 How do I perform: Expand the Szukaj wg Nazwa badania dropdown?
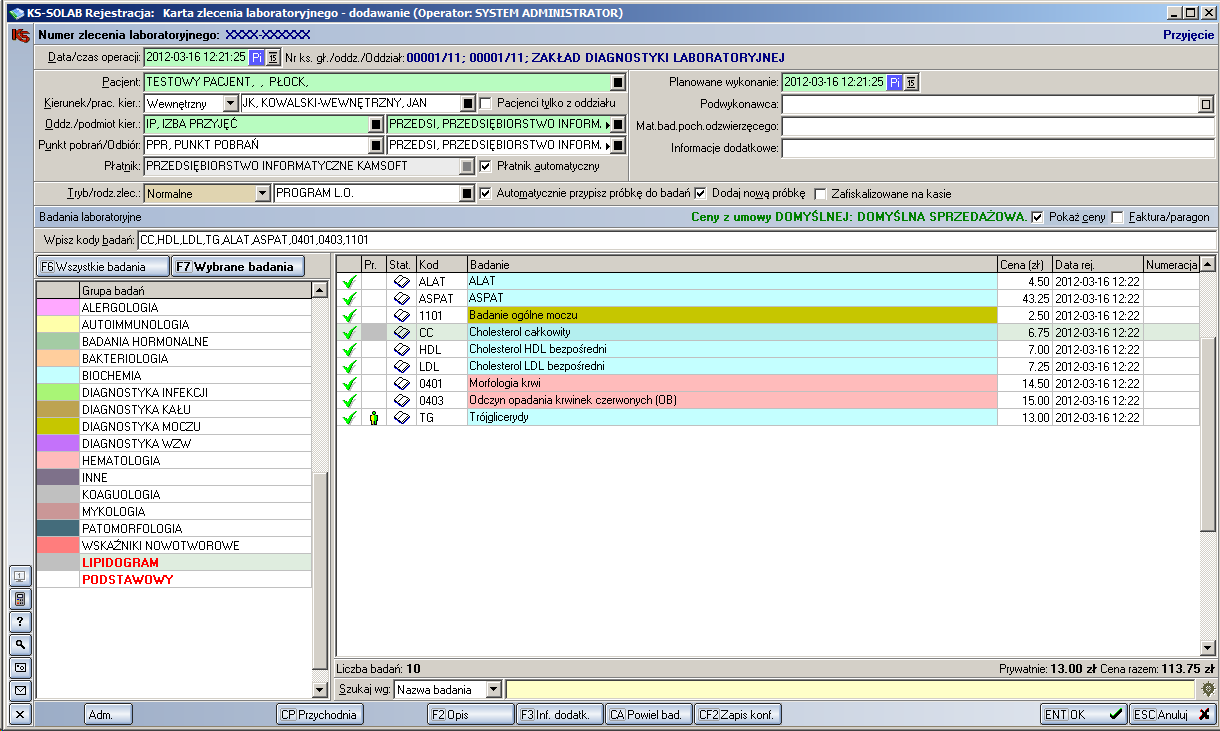493,689
